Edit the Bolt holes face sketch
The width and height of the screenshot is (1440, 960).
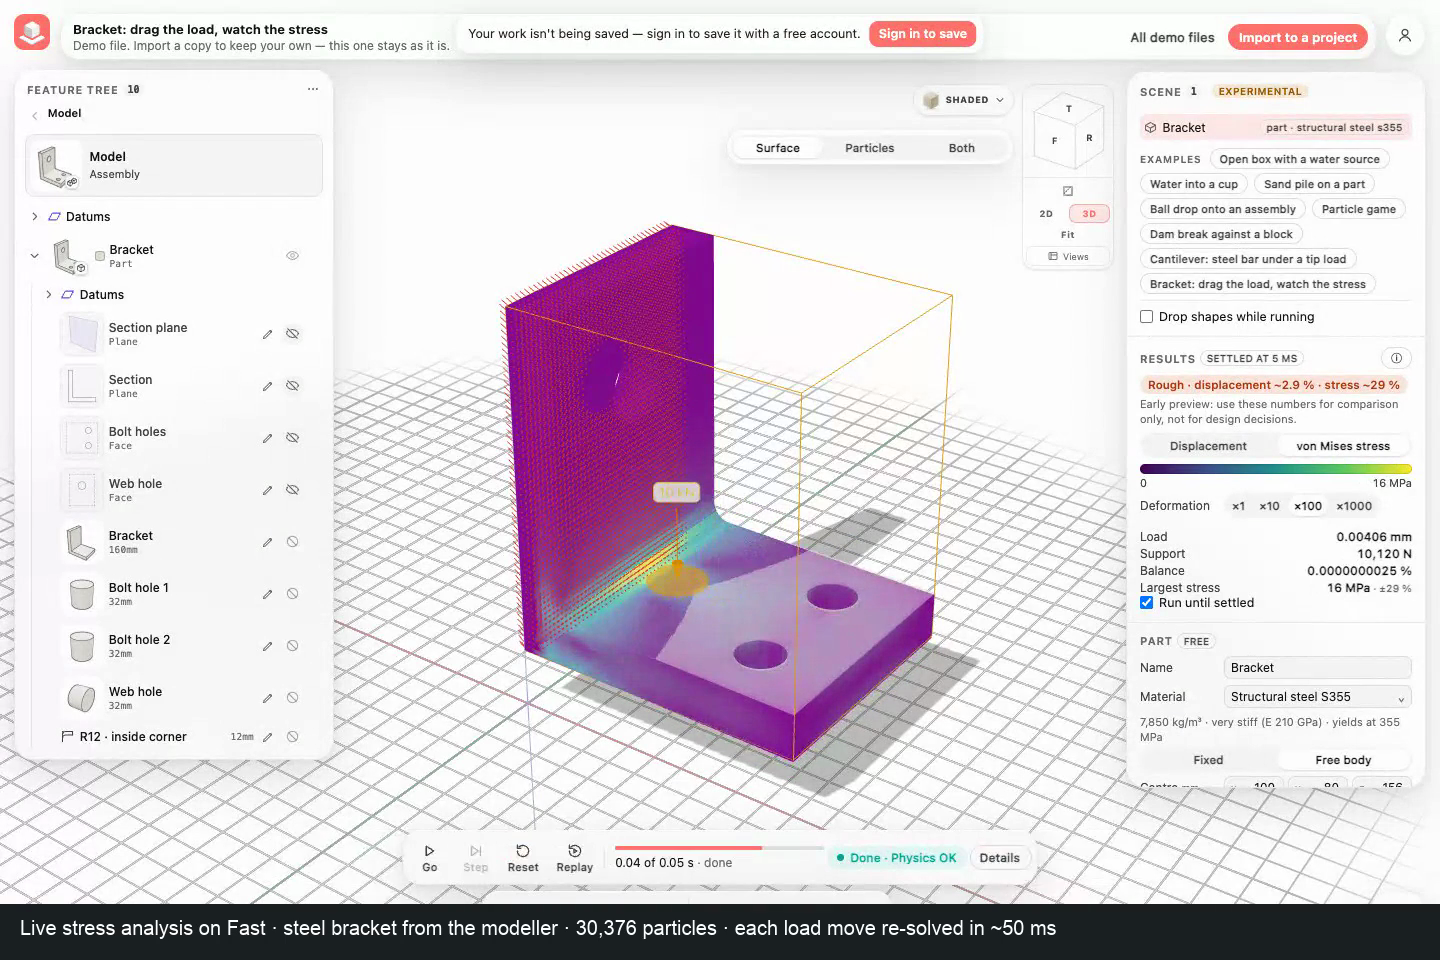[x=267, y=438]
